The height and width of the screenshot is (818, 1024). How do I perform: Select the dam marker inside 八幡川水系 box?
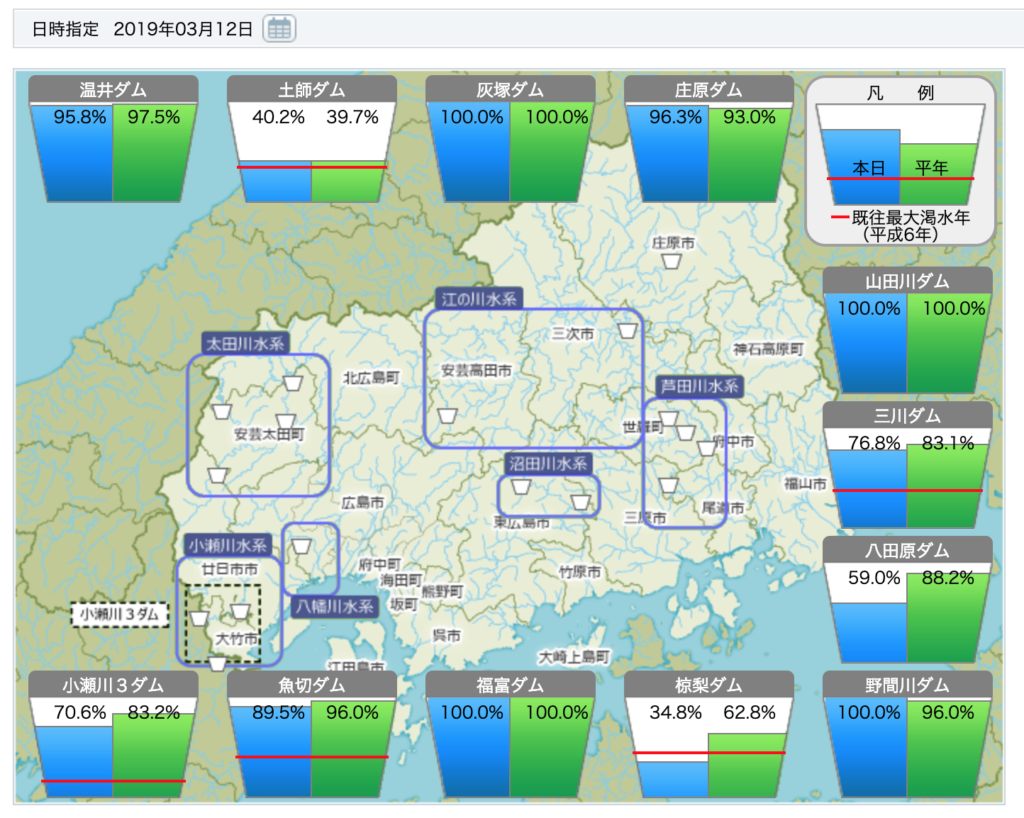point(300,547)
